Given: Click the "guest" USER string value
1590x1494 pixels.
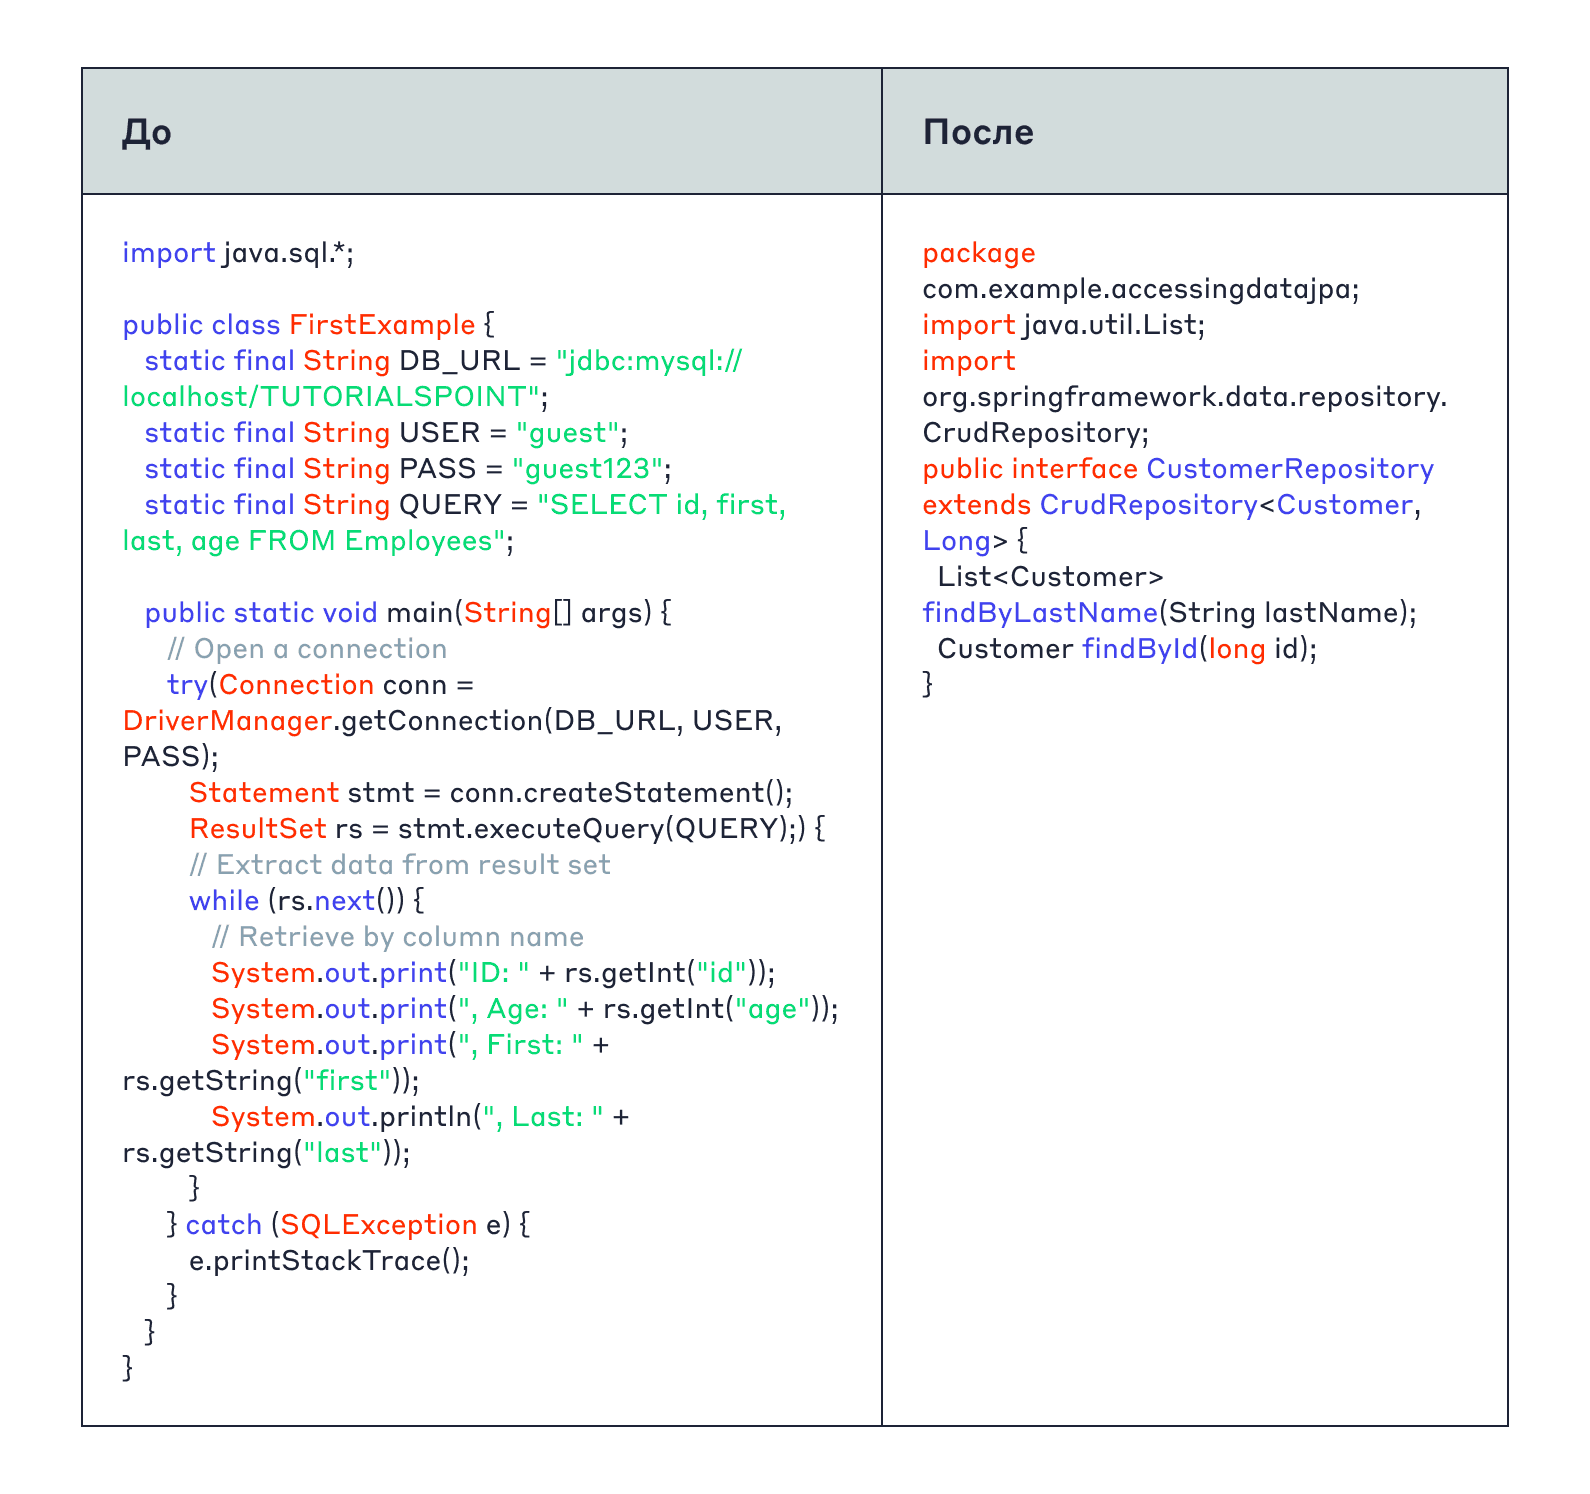Looking at the screenshot, I should pyautogui.click(x=566, y=433).
